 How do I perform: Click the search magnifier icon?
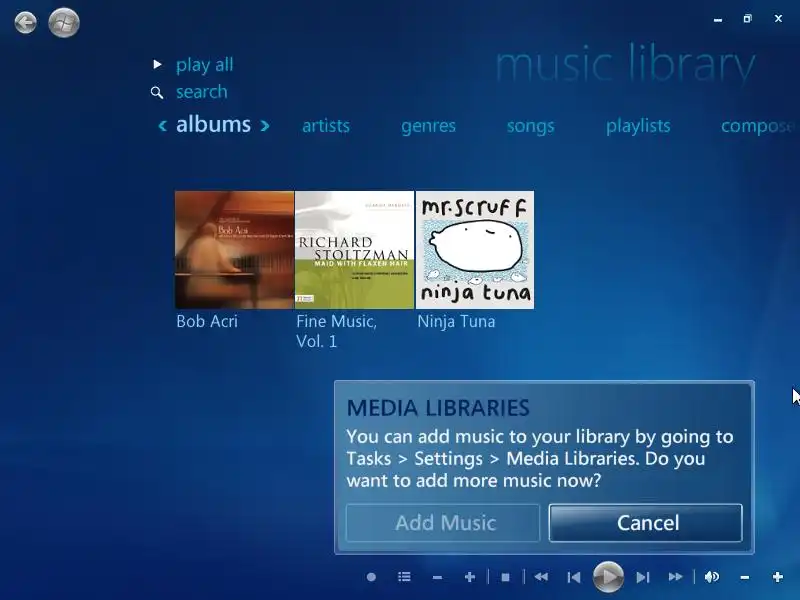click(x=157, y=92)
